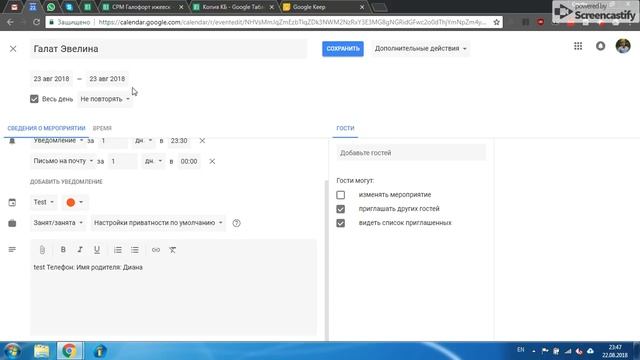The width and height of the screenshot is (640, 360).
Task: Remove the 23:30 notification
Action: pyautogui.click(x=202, y=140)
